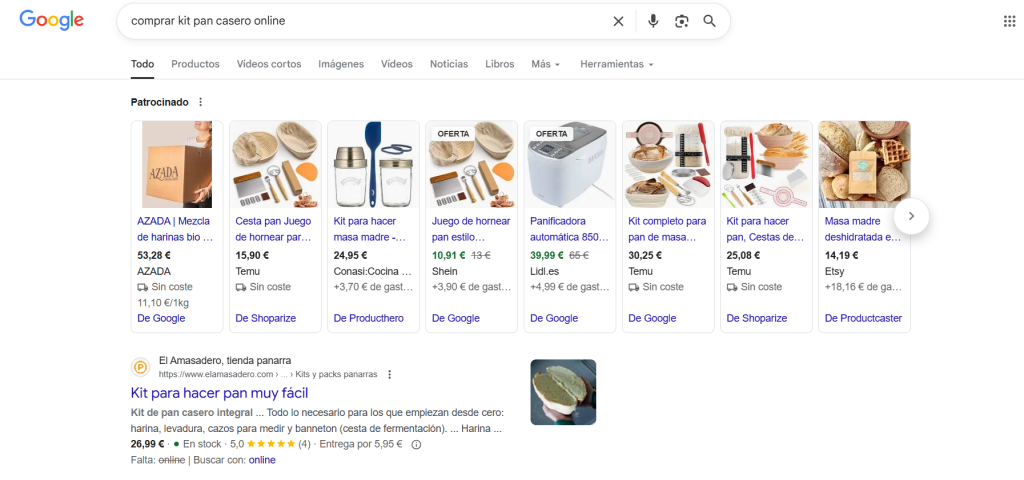This screenshot has width=1024, height=480.
Task: Clear the search box with the X icon
Action: tap(618, 21)
